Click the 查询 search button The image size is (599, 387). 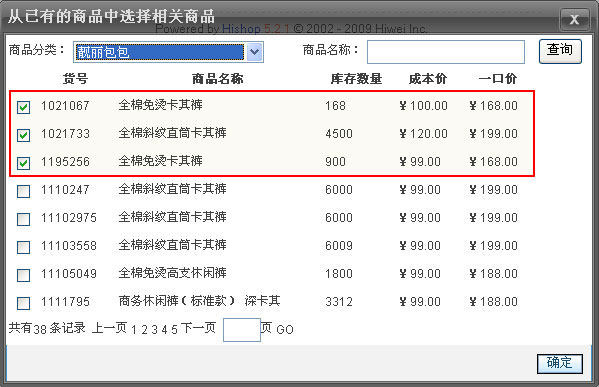(x=560, y=51)
